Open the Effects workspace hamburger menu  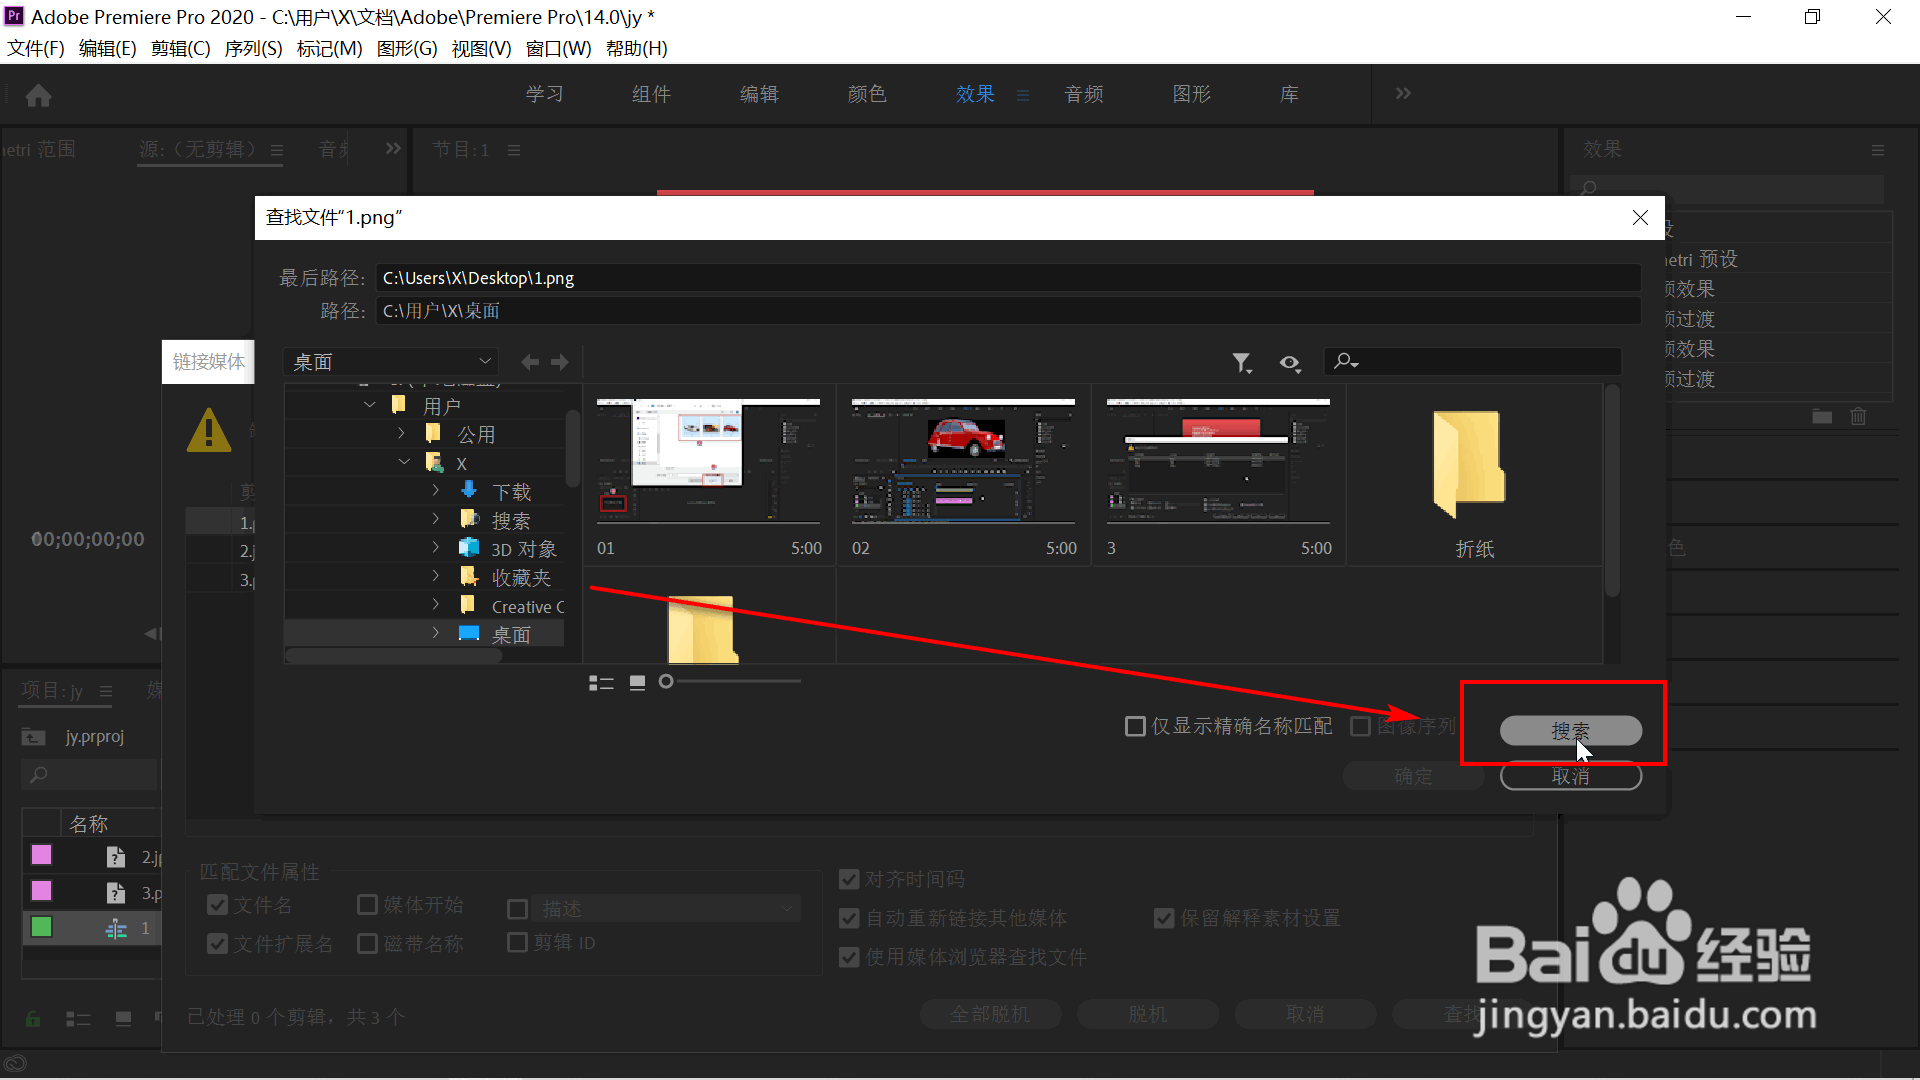pos(1023,95)
